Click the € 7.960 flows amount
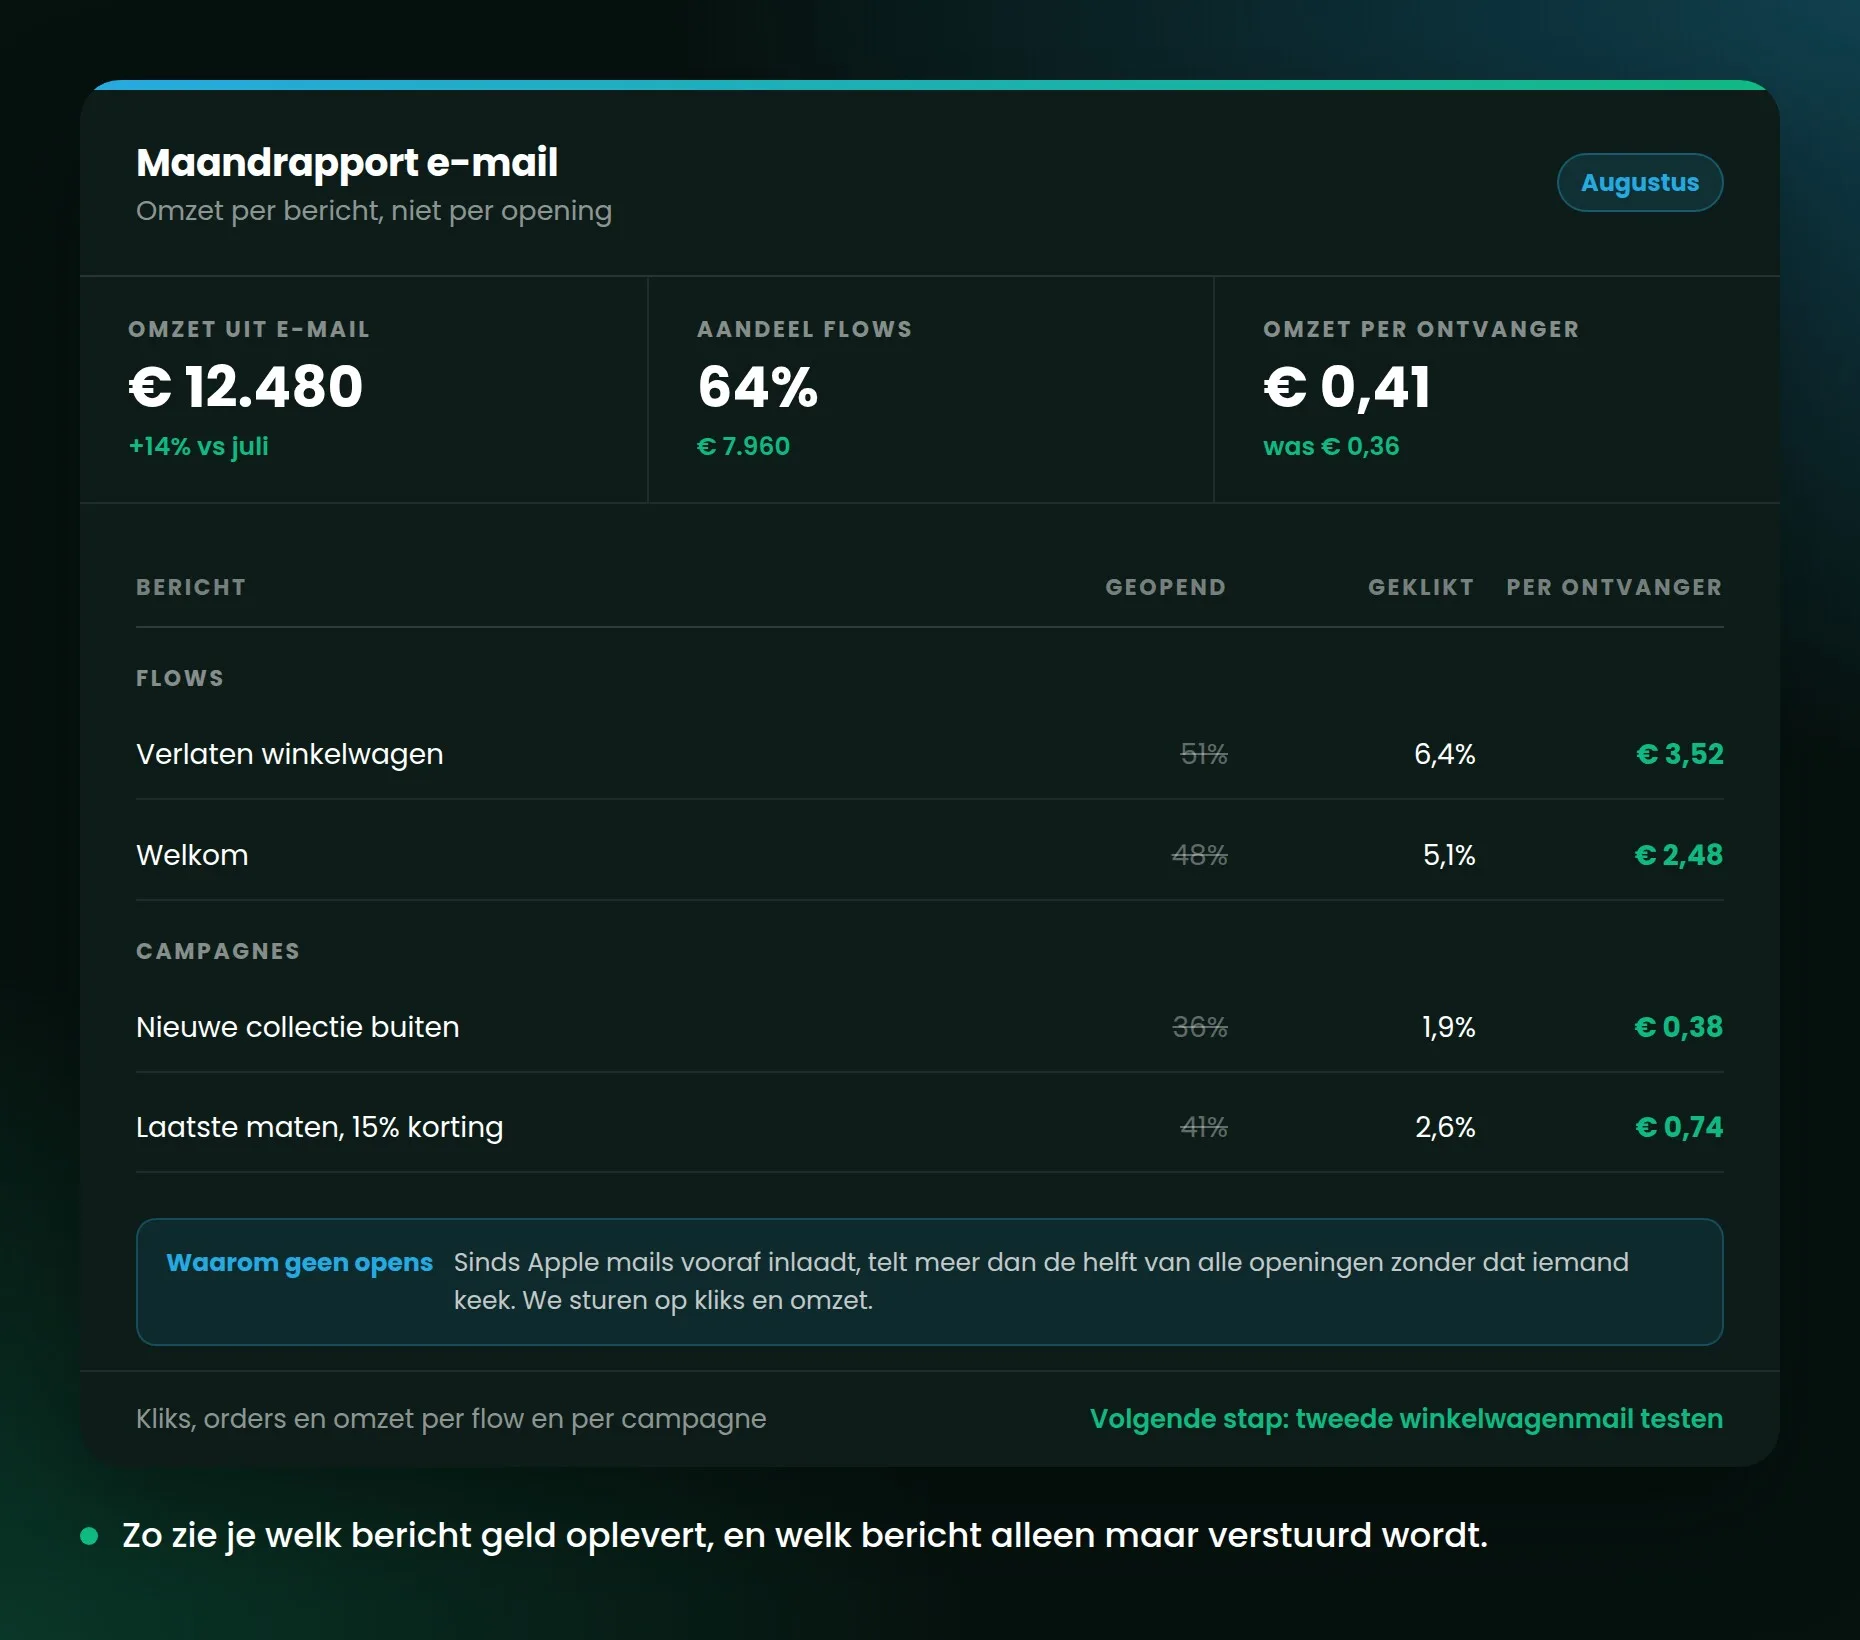The width and height of the screenshot is (1860, 1640). click(x=743, y=446)
